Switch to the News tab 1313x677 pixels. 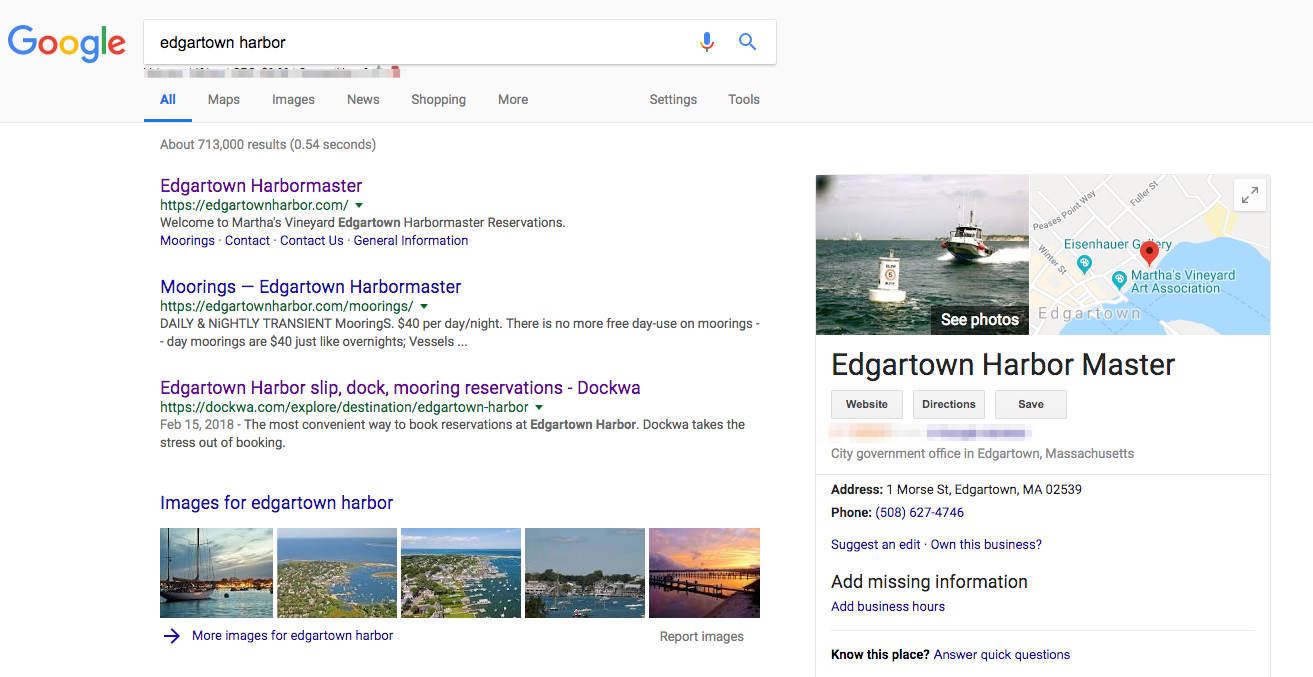[x=363, y=100]
